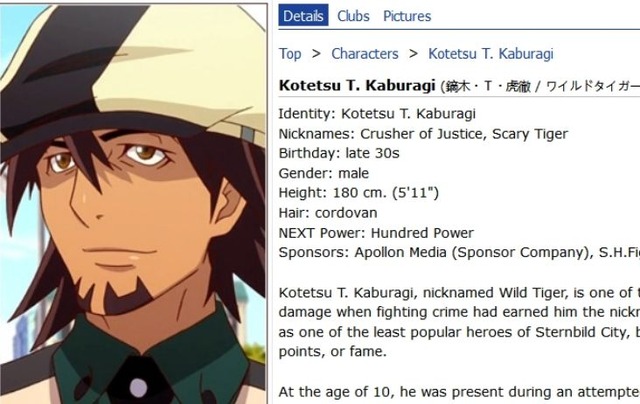Click the Japanese name text beside the heading
This screenshot has width=640, height=404.
click(540, 87)
